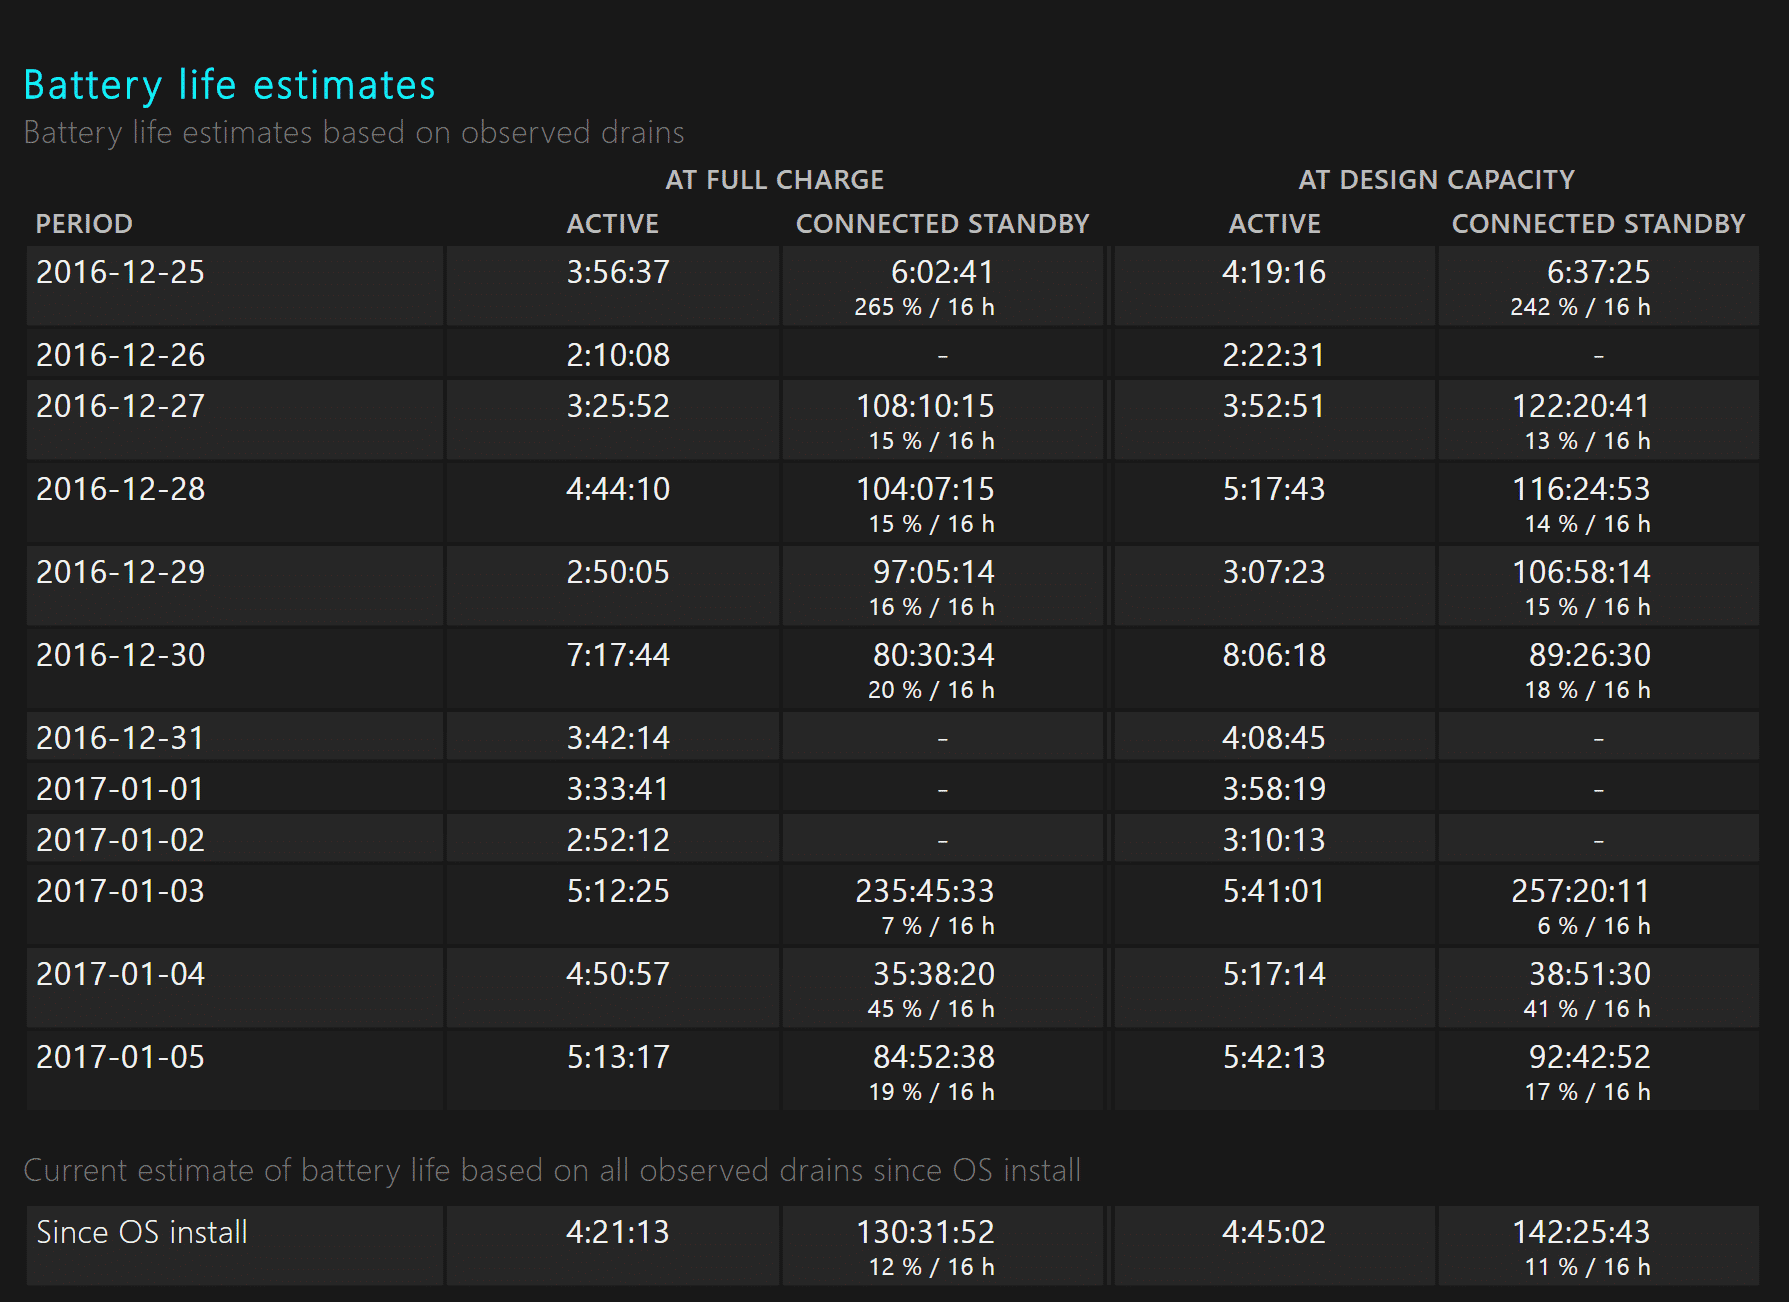Image resolution: width=1789 pixels, height=1302 pixels.
Task: Select the 'Battery life estimates based on observed drains' subtitle
Action: [354, 133]
